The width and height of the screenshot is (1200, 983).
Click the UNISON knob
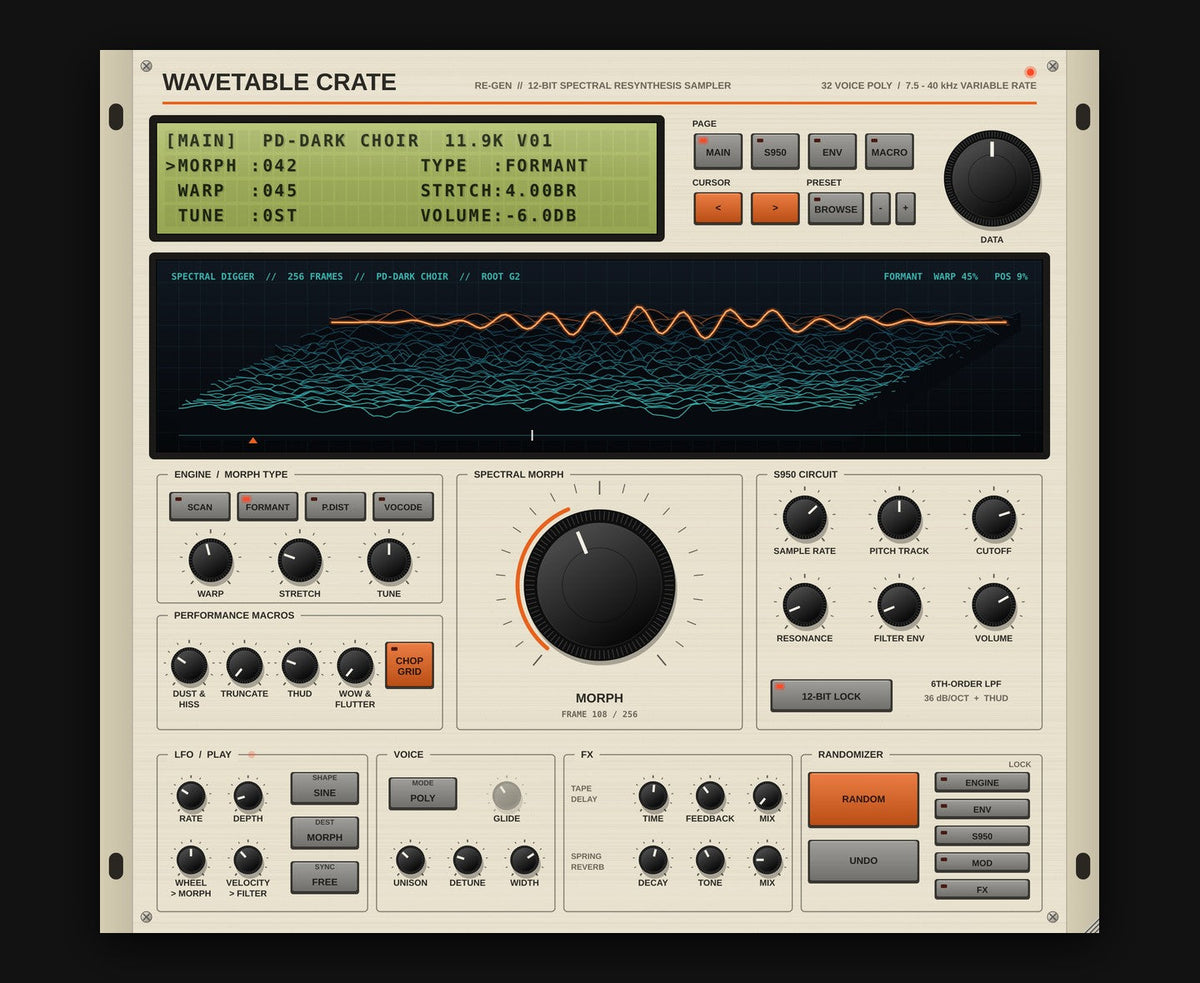[x=410, y=860]
